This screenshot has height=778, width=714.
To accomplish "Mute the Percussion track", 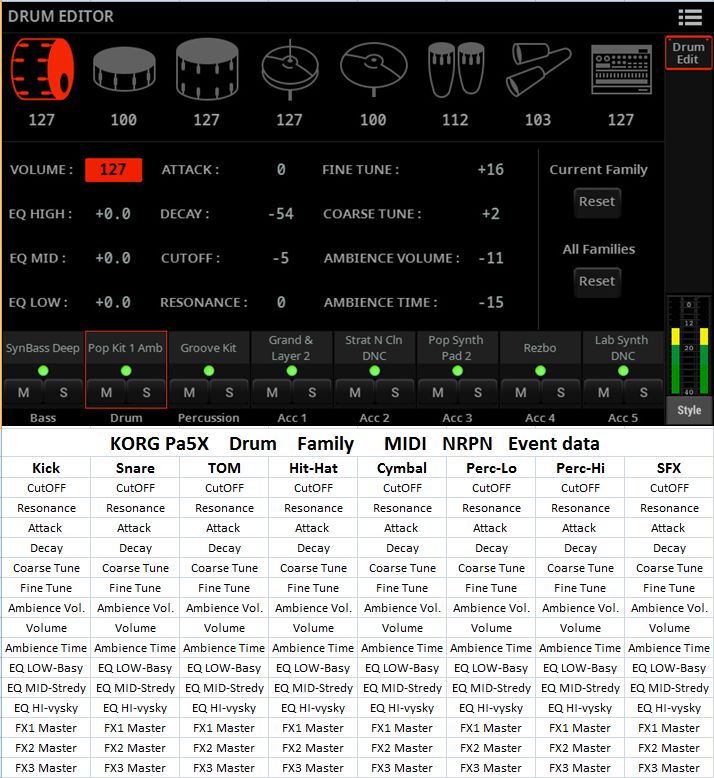I will pyautogui.click(x=189, y=393).
